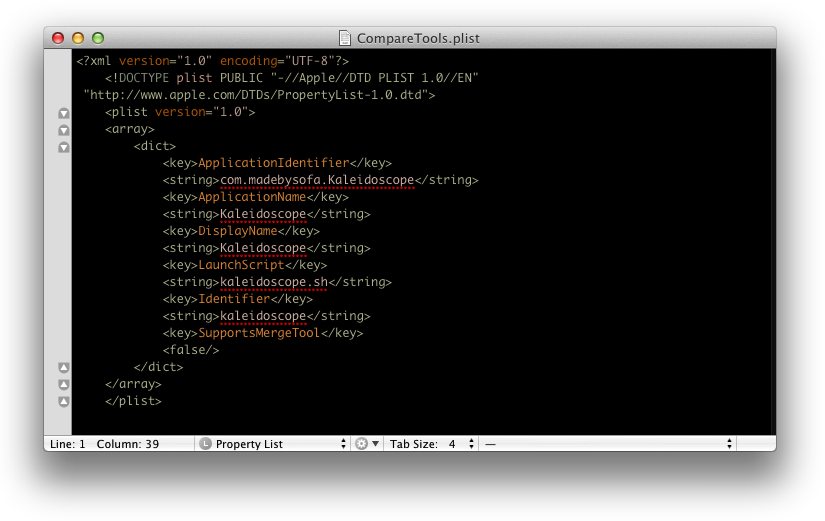This screenshot has width=825, height=521.
Task: Click the CompareTools.plist window title text
Action: click(418, 38)
